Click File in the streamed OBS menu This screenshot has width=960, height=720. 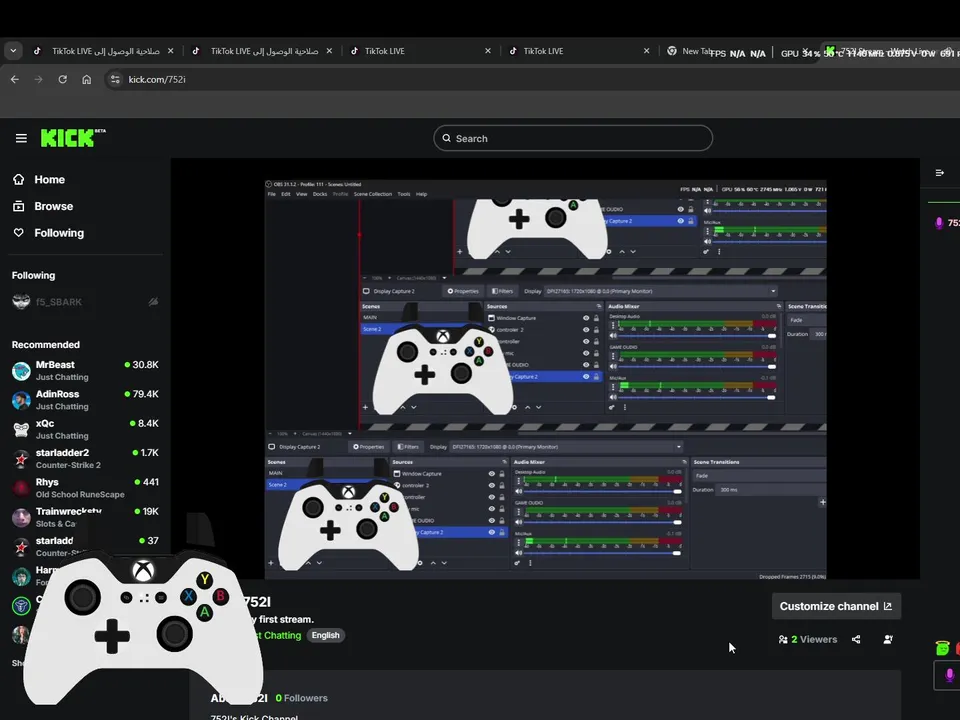(x=271, y=194)
